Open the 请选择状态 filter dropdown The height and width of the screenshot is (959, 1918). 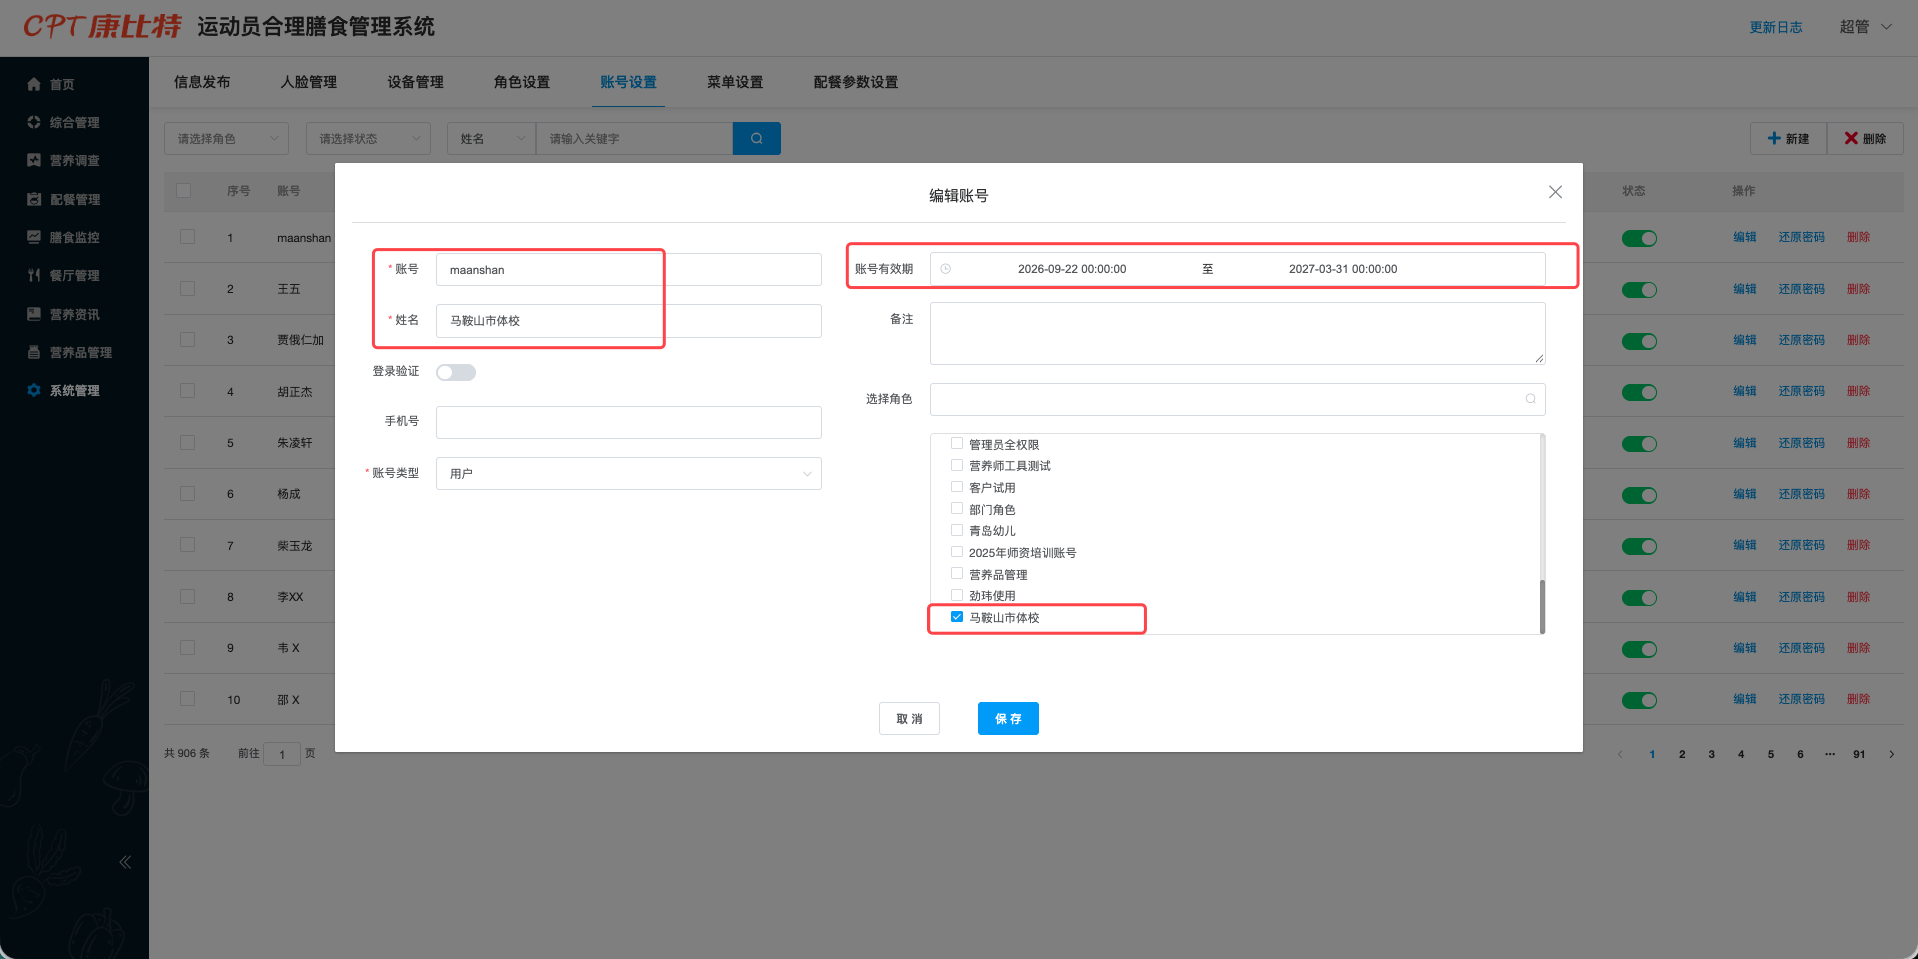(368, 138)
